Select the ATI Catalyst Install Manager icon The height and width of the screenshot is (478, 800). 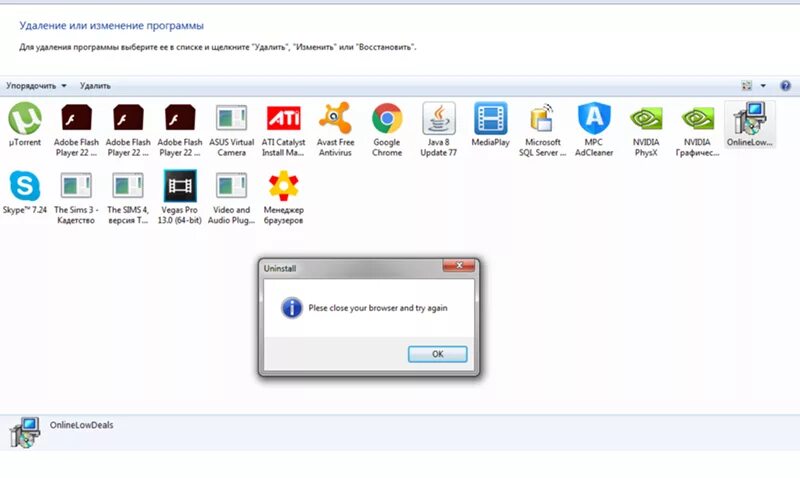[x=284, y=118]
